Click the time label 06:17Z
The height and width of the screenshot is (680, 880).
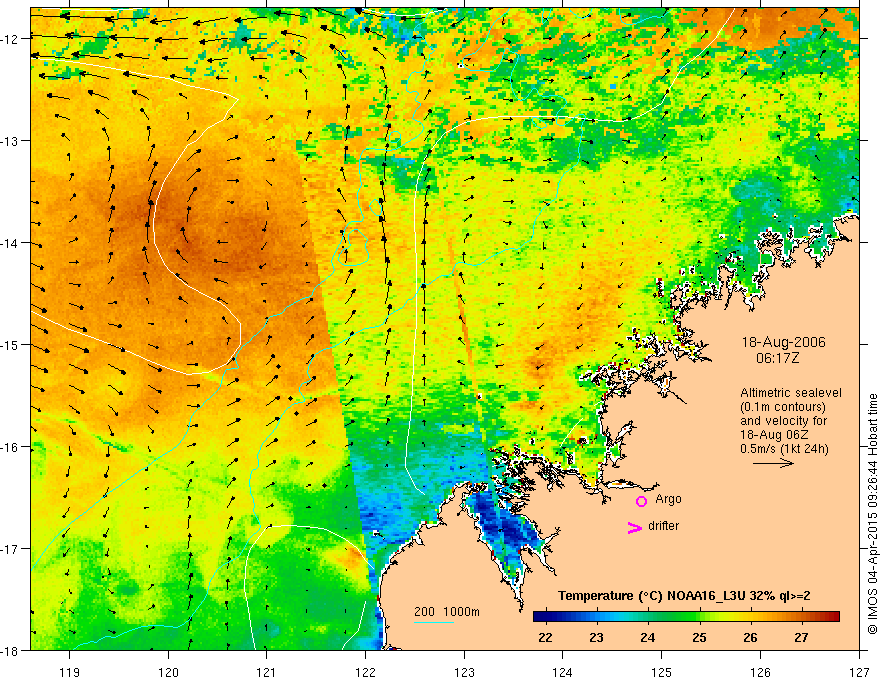(777, 358)
